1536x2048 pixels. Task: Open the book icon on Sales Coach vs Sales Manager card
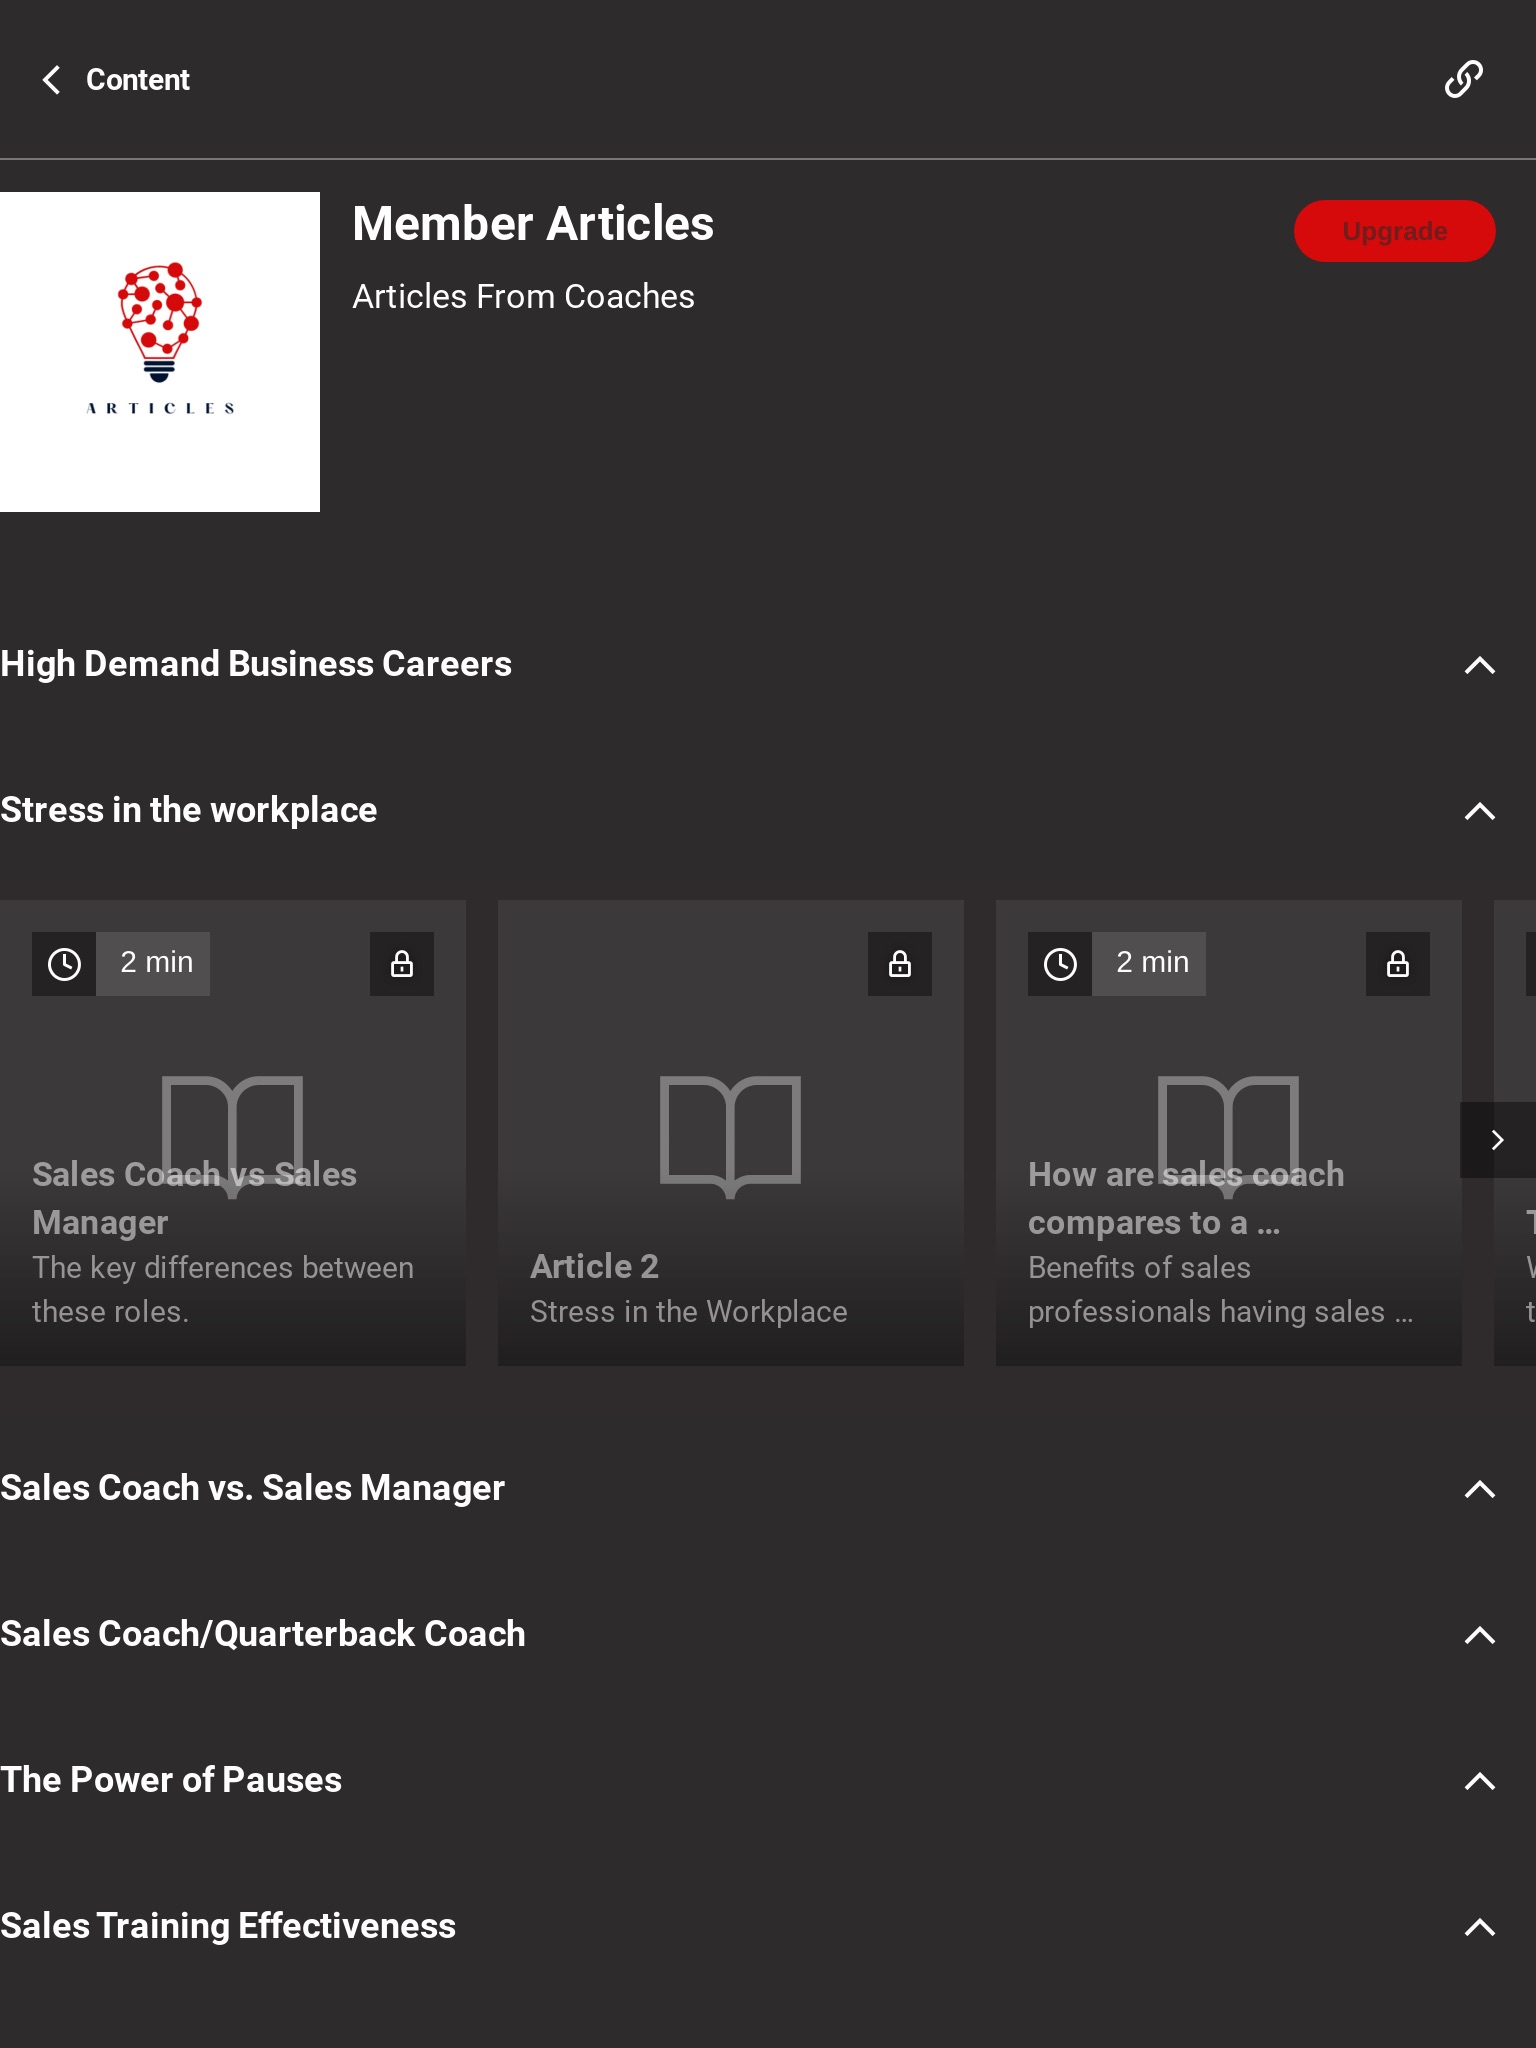pyautogui.click(x=233, y=1136)
